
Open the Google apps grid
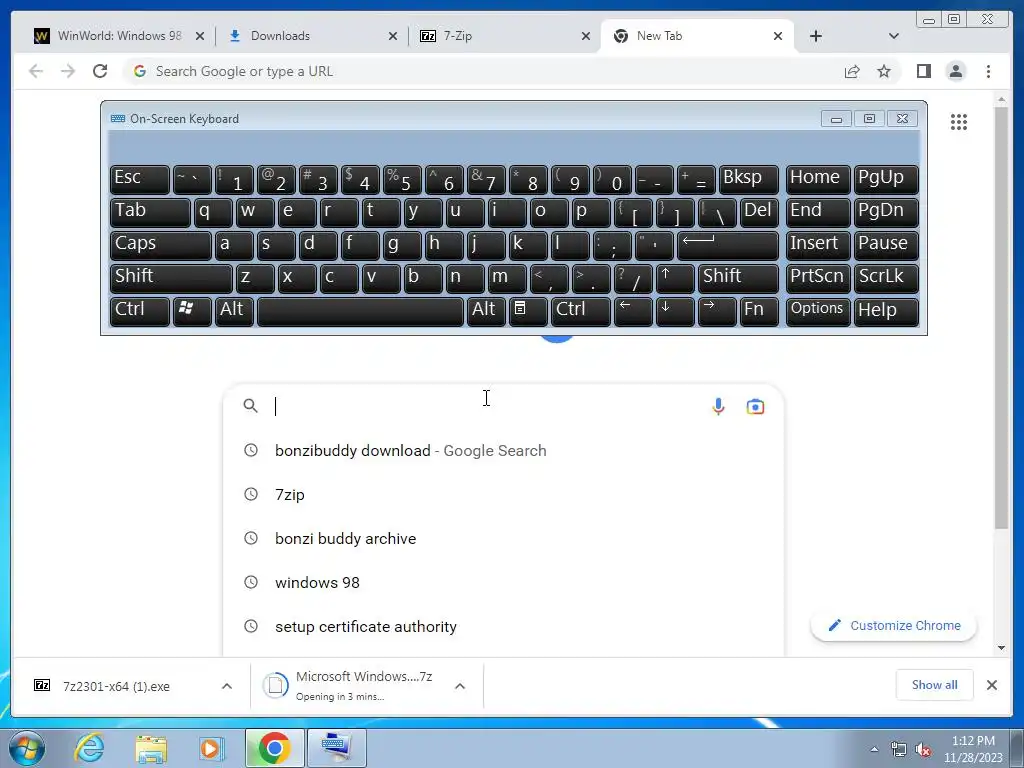pyautogui.click(x=959, y=121)
